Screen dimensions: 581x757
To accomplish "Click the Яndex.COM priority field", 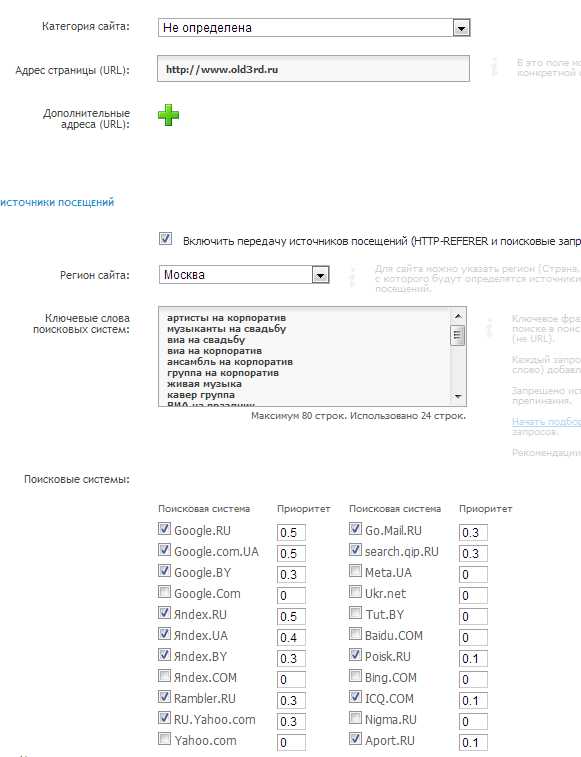I will coord(291,679).
